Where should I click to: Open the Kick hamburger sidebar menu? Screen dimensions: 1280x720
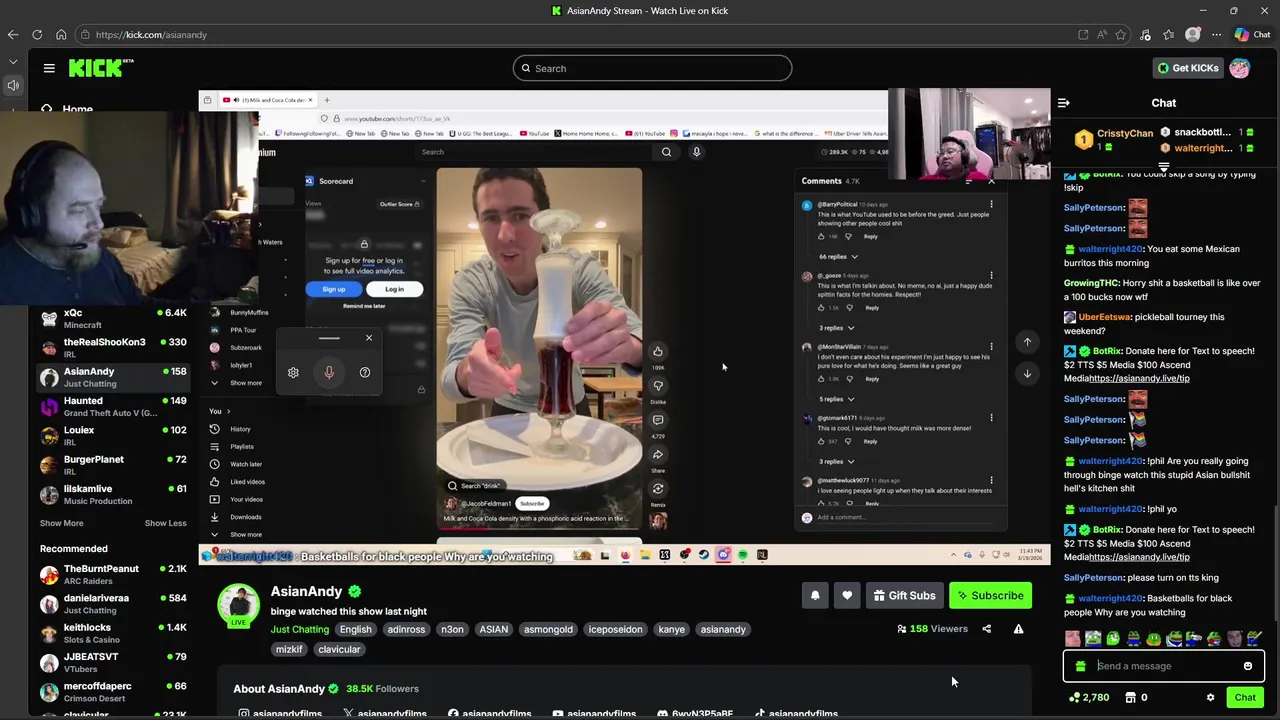tap(49, 68)
